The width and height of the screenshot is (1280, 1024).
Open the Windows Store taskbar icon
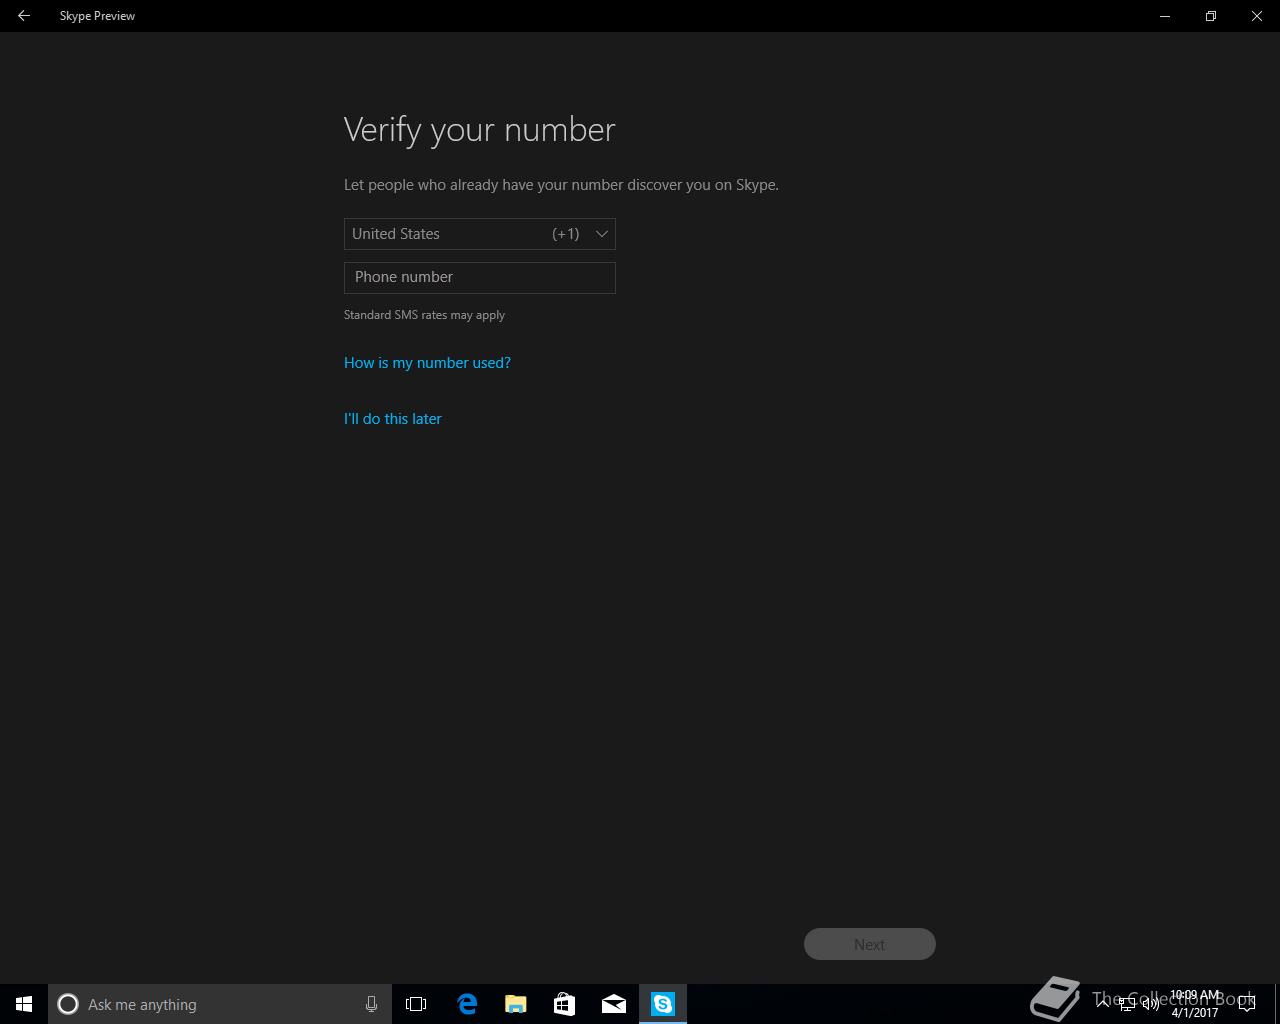[564, 1004]
